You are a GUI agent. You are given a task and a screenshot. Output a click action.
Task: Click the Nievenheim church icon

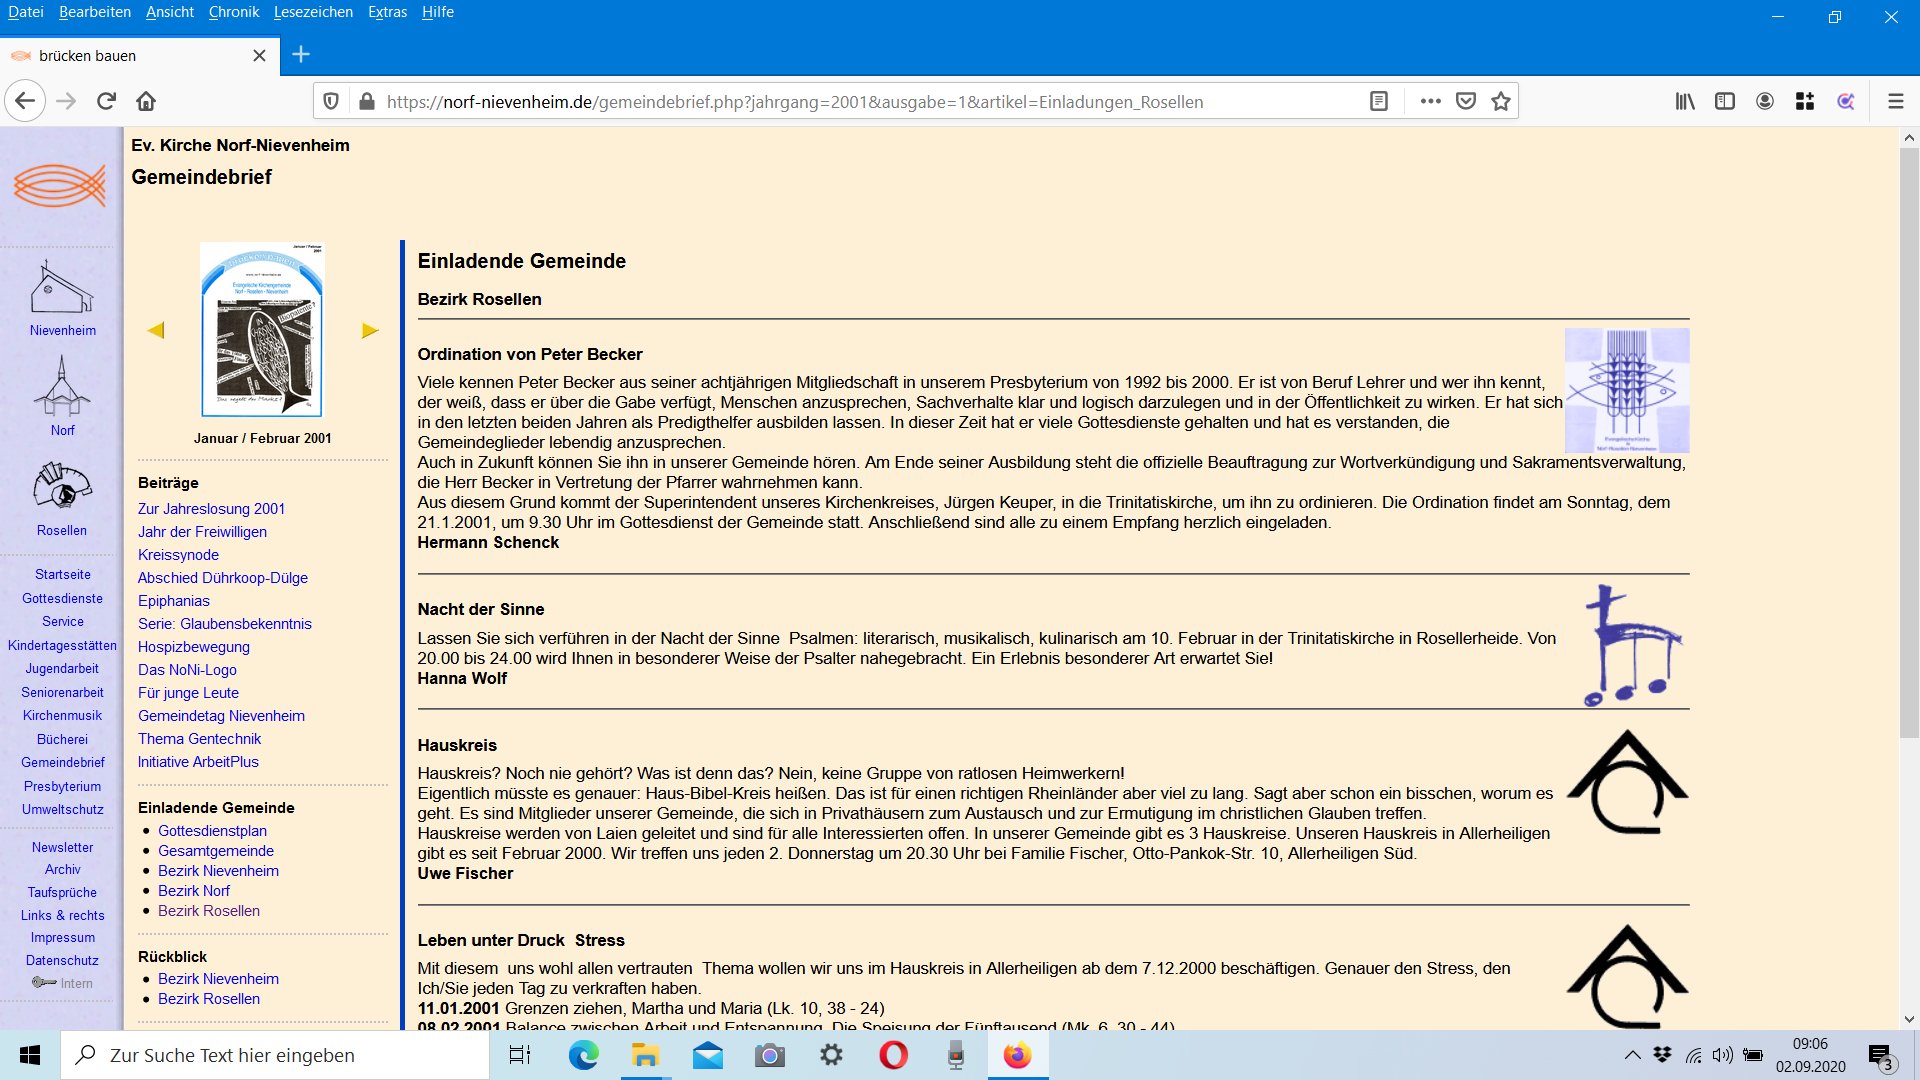(x=62, y=289)
